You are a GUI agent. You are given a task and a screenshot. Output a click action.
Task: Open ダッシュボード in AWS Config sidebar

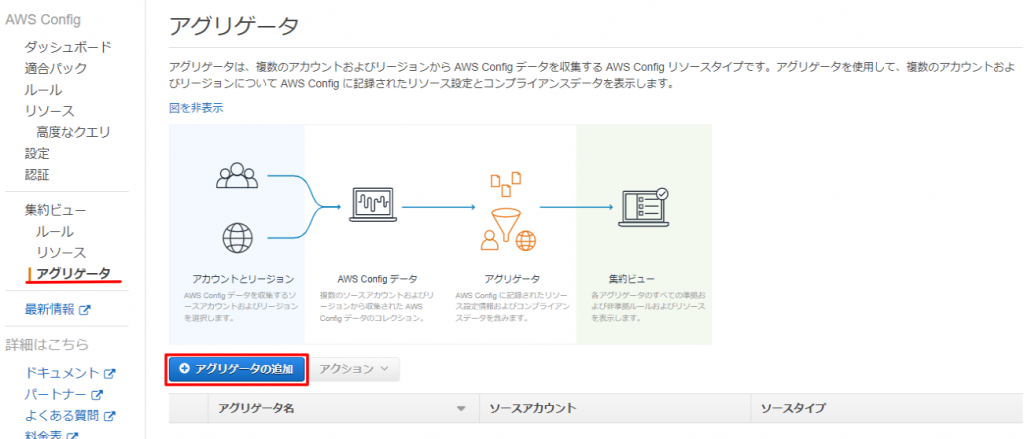click(x=68, y=47)
